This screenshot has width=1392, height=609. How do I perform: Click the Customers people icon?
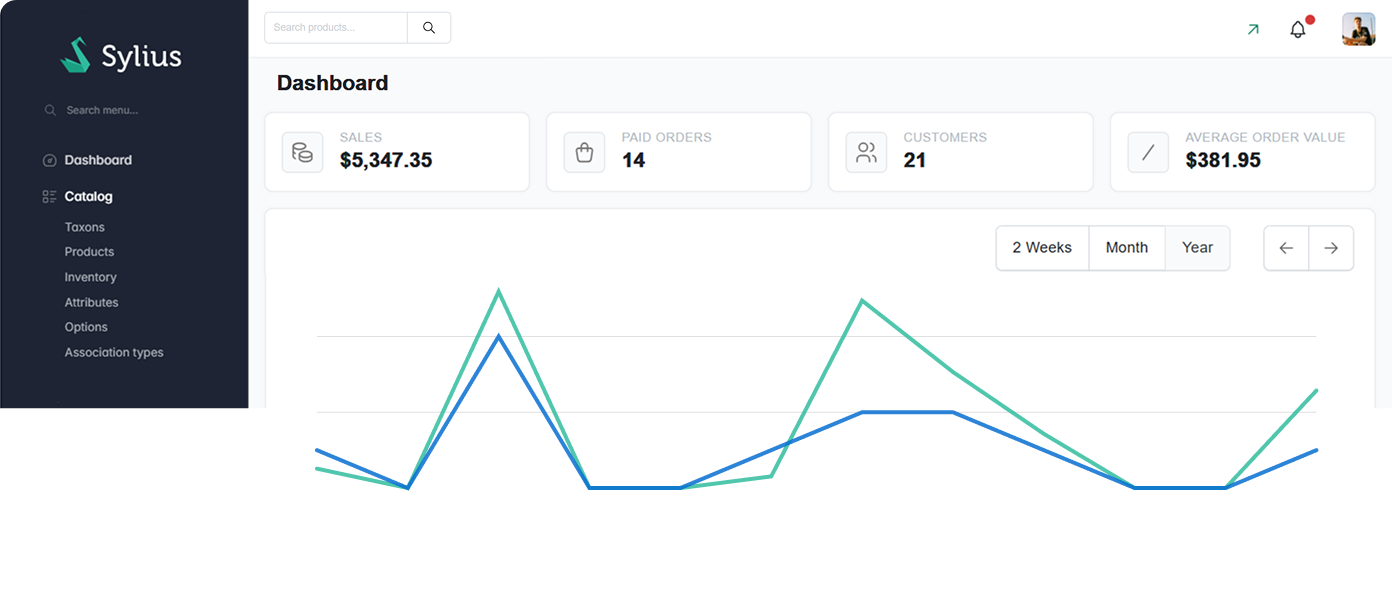[x=866, y=151]
